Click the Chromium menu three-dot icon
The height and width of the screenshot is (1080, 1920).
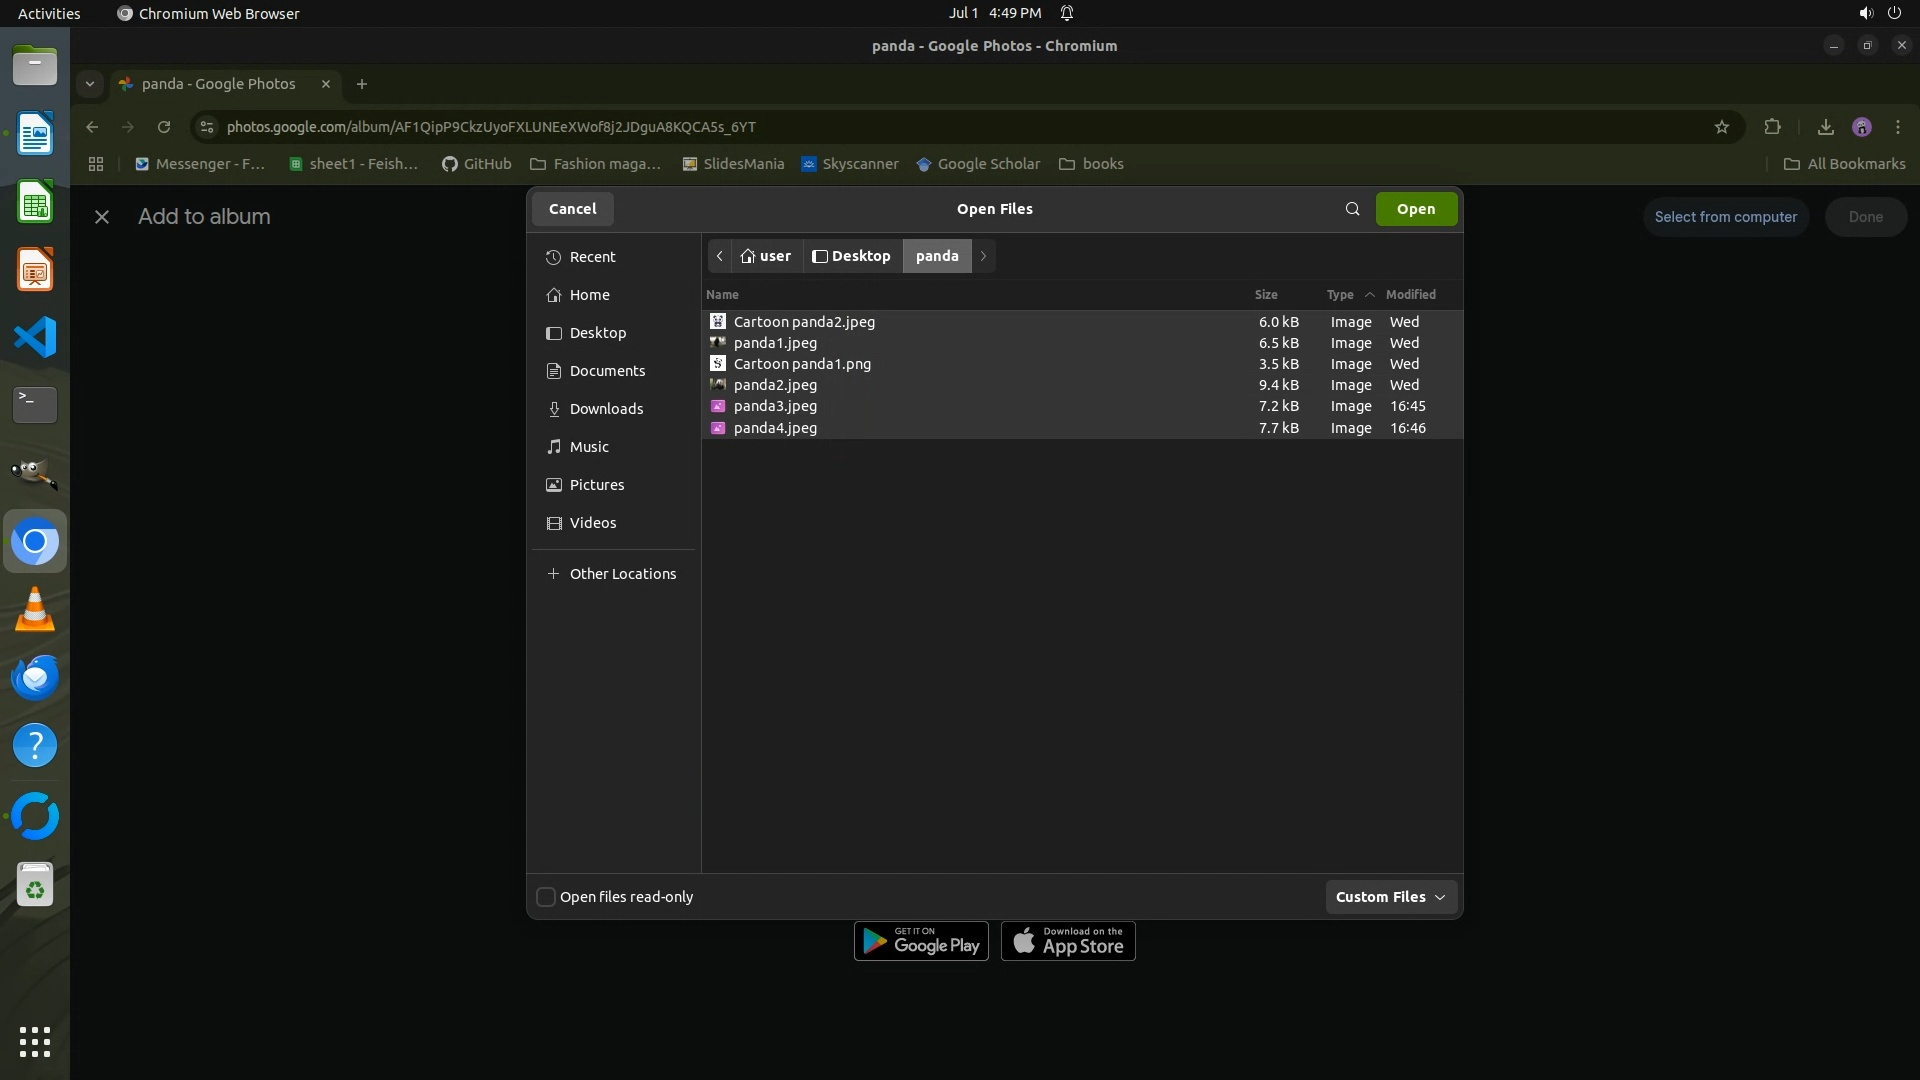1897,127
